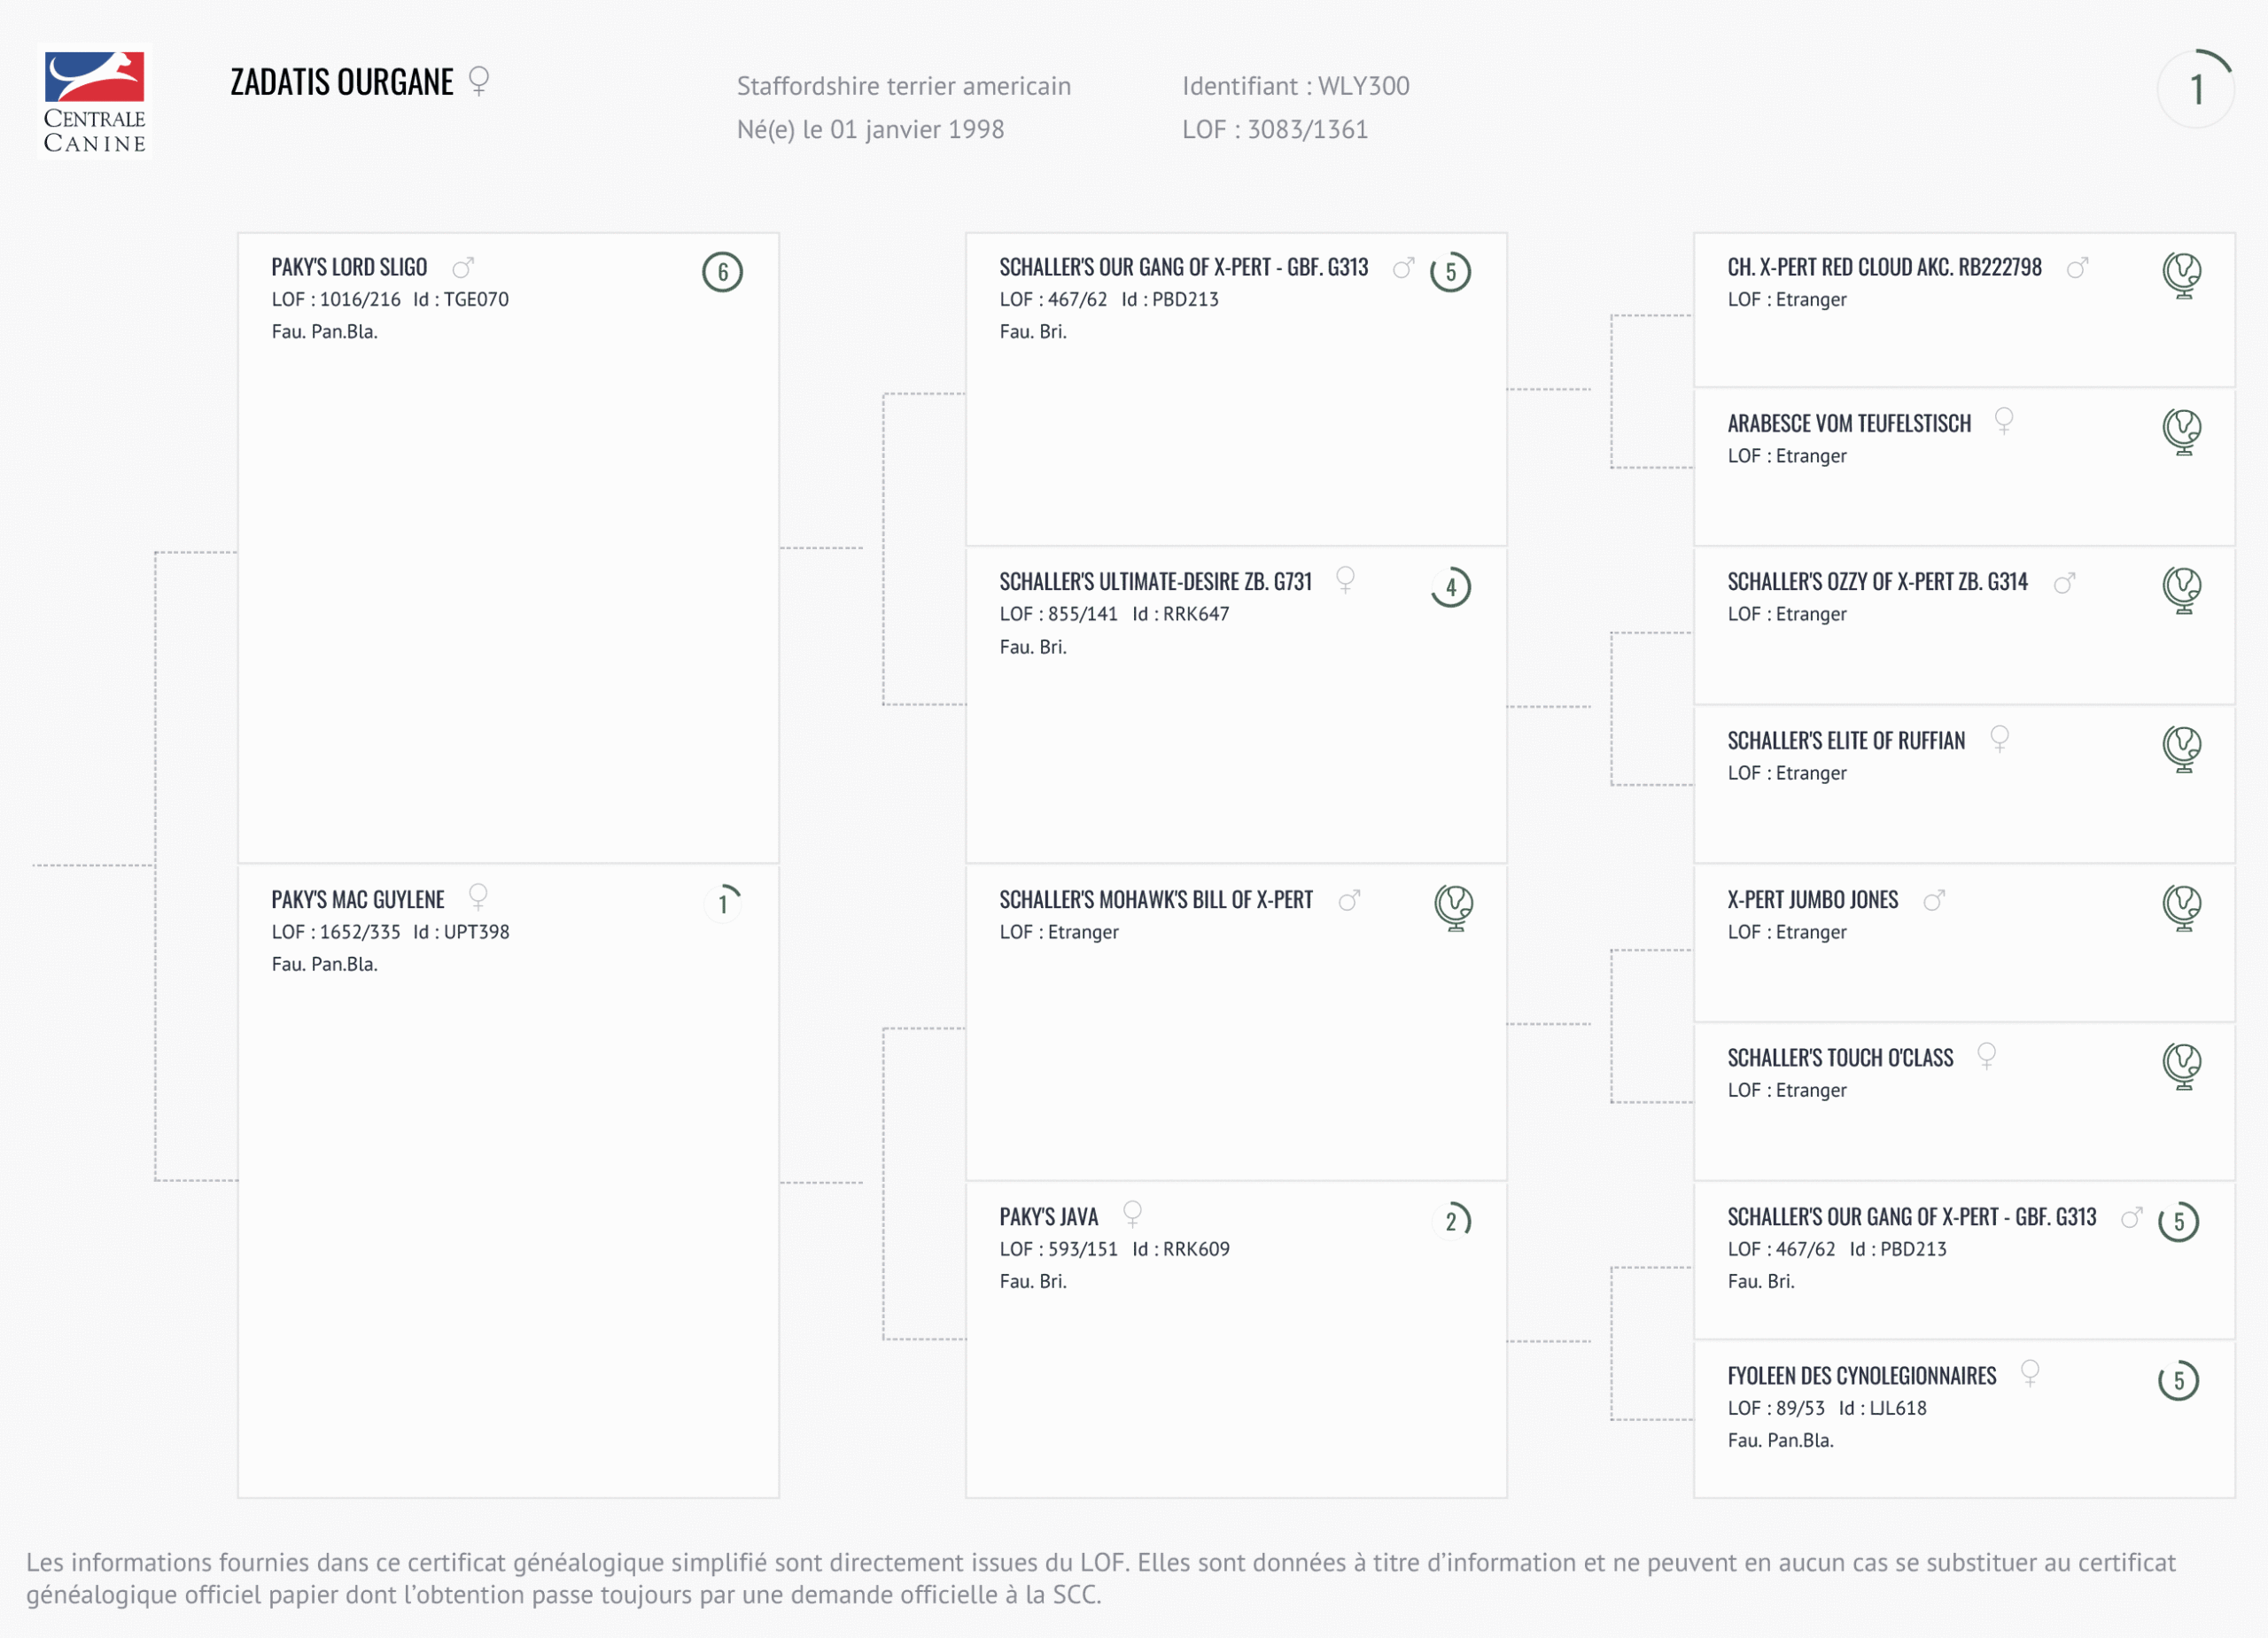
Task: Click the globe icon beside CH. X-Pert Red Cloud
Action: click(x=2181, y=273)
